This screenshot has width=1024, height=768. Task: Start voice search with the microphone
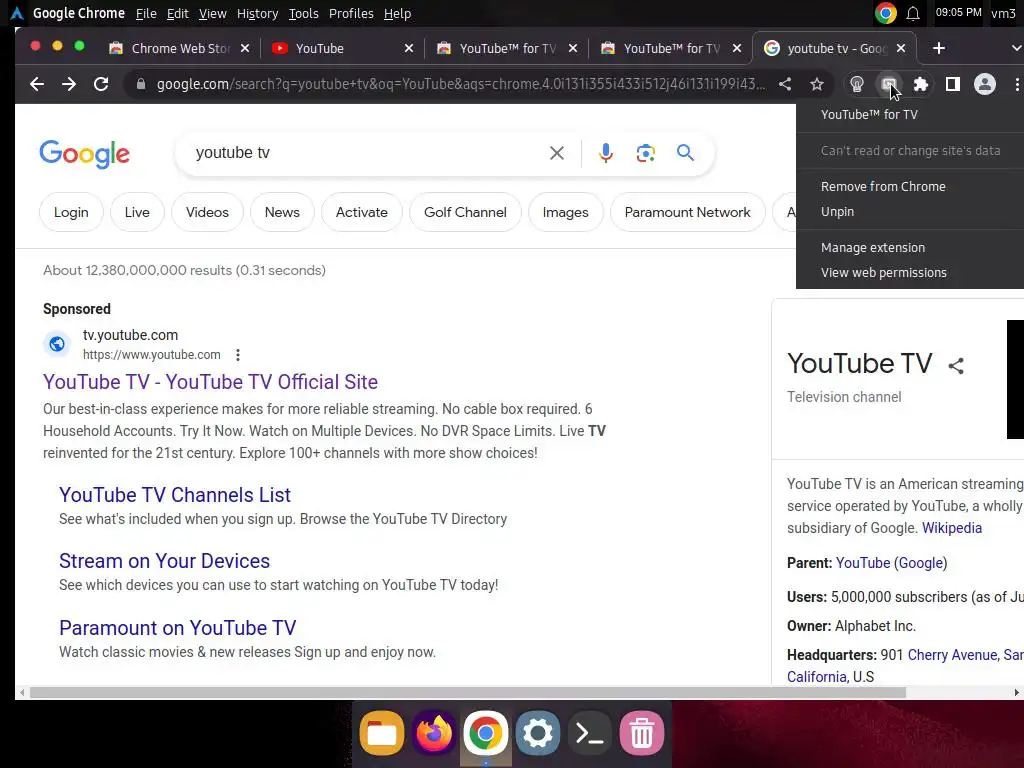coord(606,153)
